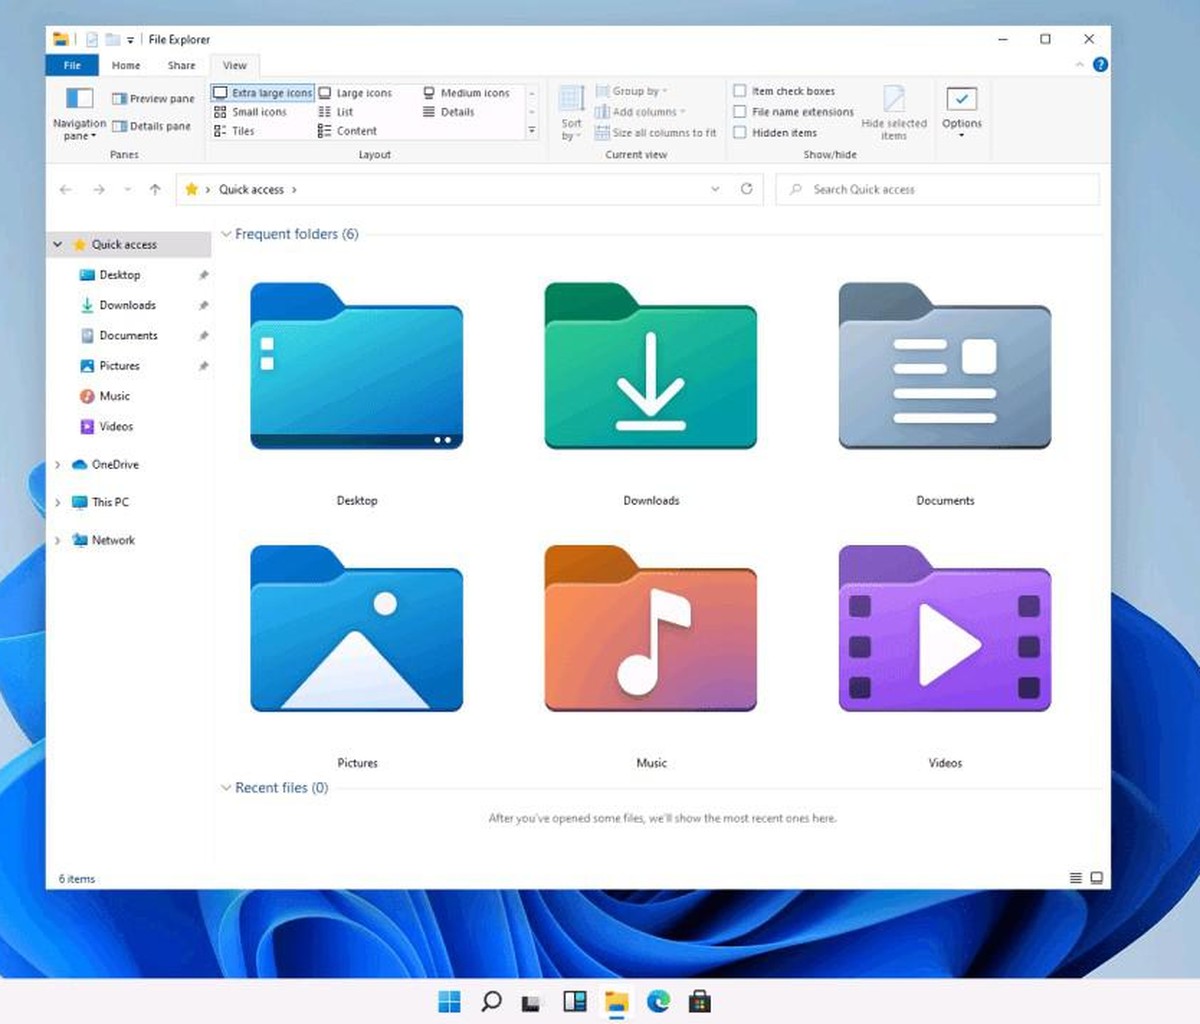This screenshot has height=1024, width=1200.
Task: Go up one level with Up arrow
Action: pyautogui.click(x=155, y=189)
